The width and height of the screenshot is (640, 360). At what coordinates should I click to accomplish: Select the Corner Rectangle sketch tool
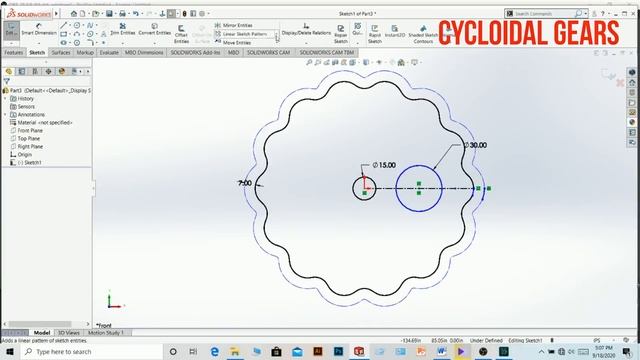(64, 34)
